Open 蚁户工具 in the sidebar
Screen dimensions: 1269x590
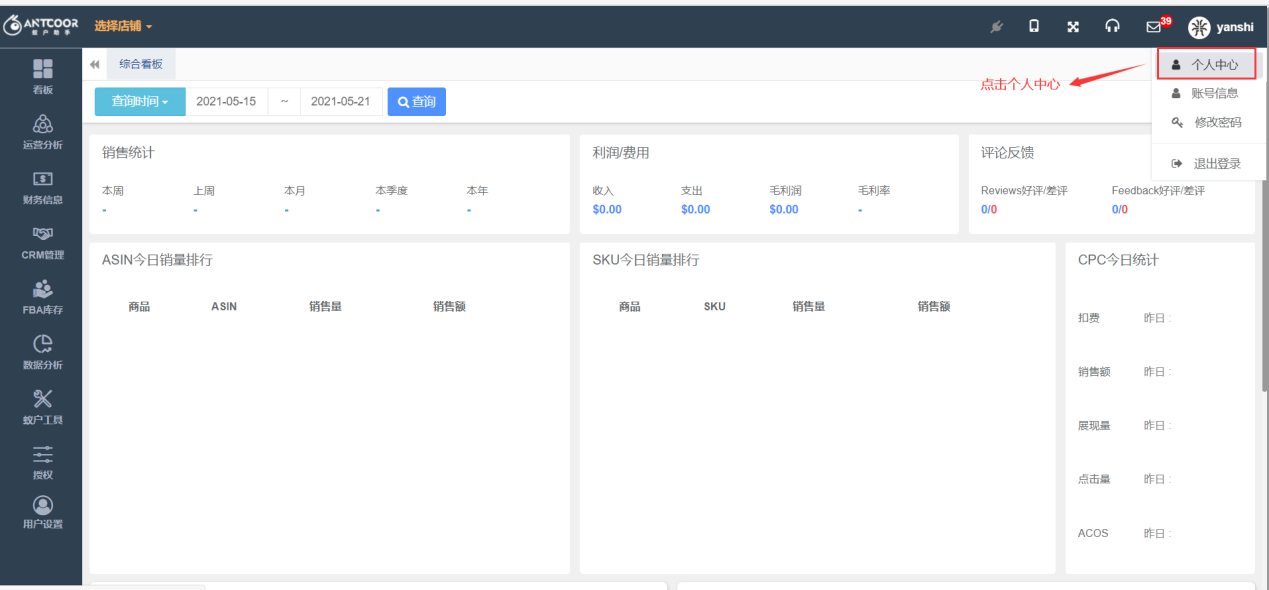(42, 407)
